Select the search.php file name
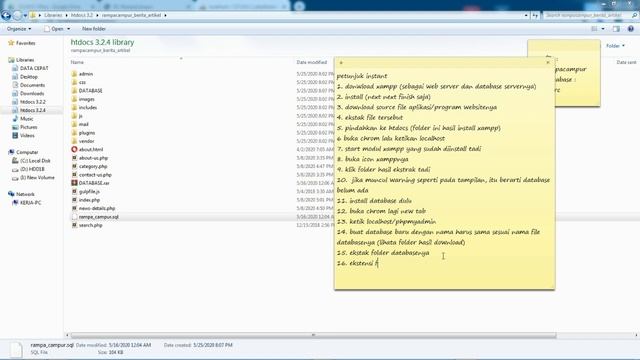The image size is (640, 360). (x=91, y=225)
